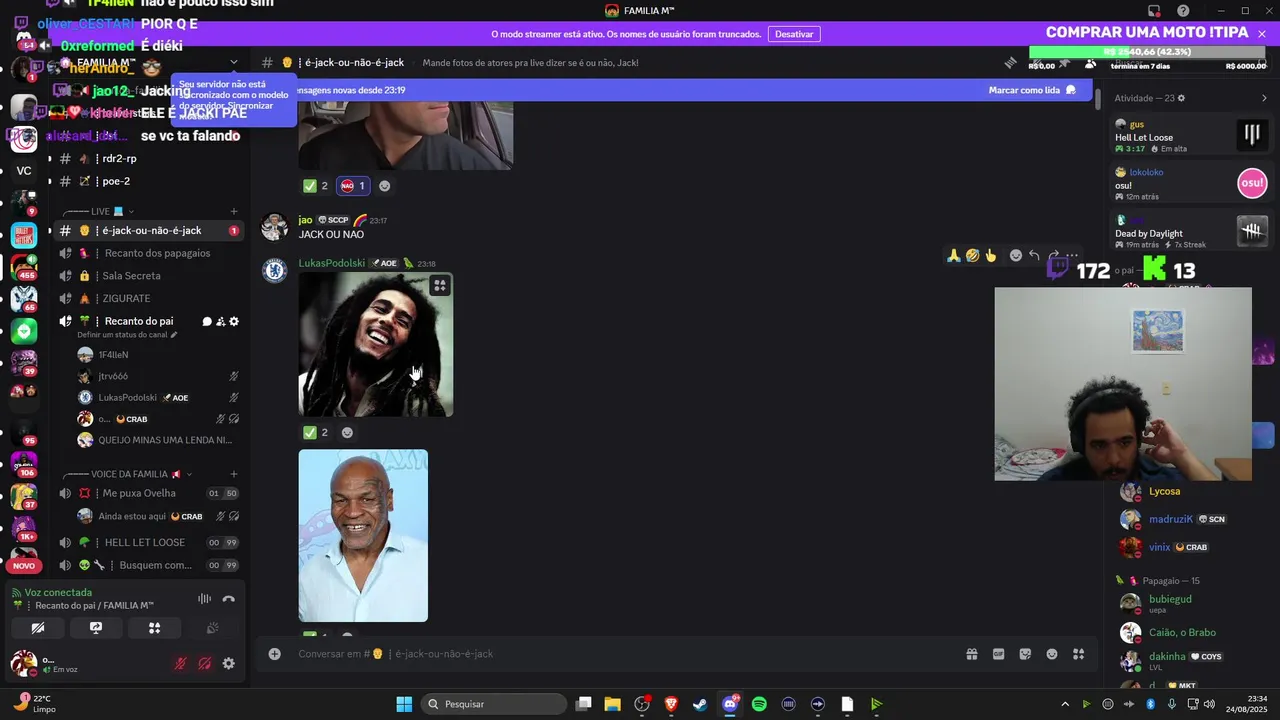
Task: Open the add-reaction picker on hovered message
Action: click(x=1016, y=256)
